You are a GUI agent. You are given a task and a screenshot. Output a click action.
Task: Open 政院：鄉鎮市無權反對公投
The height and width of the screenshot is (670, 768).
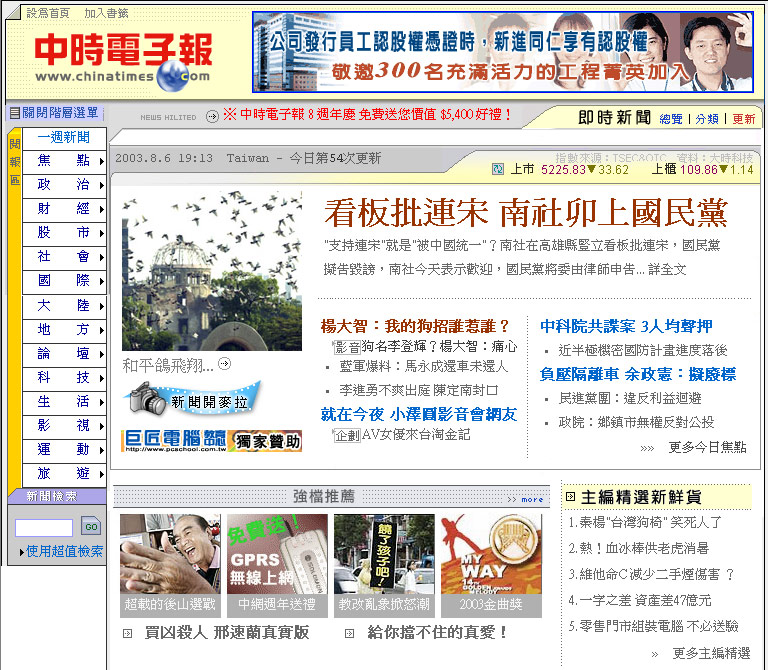[636, 422]
